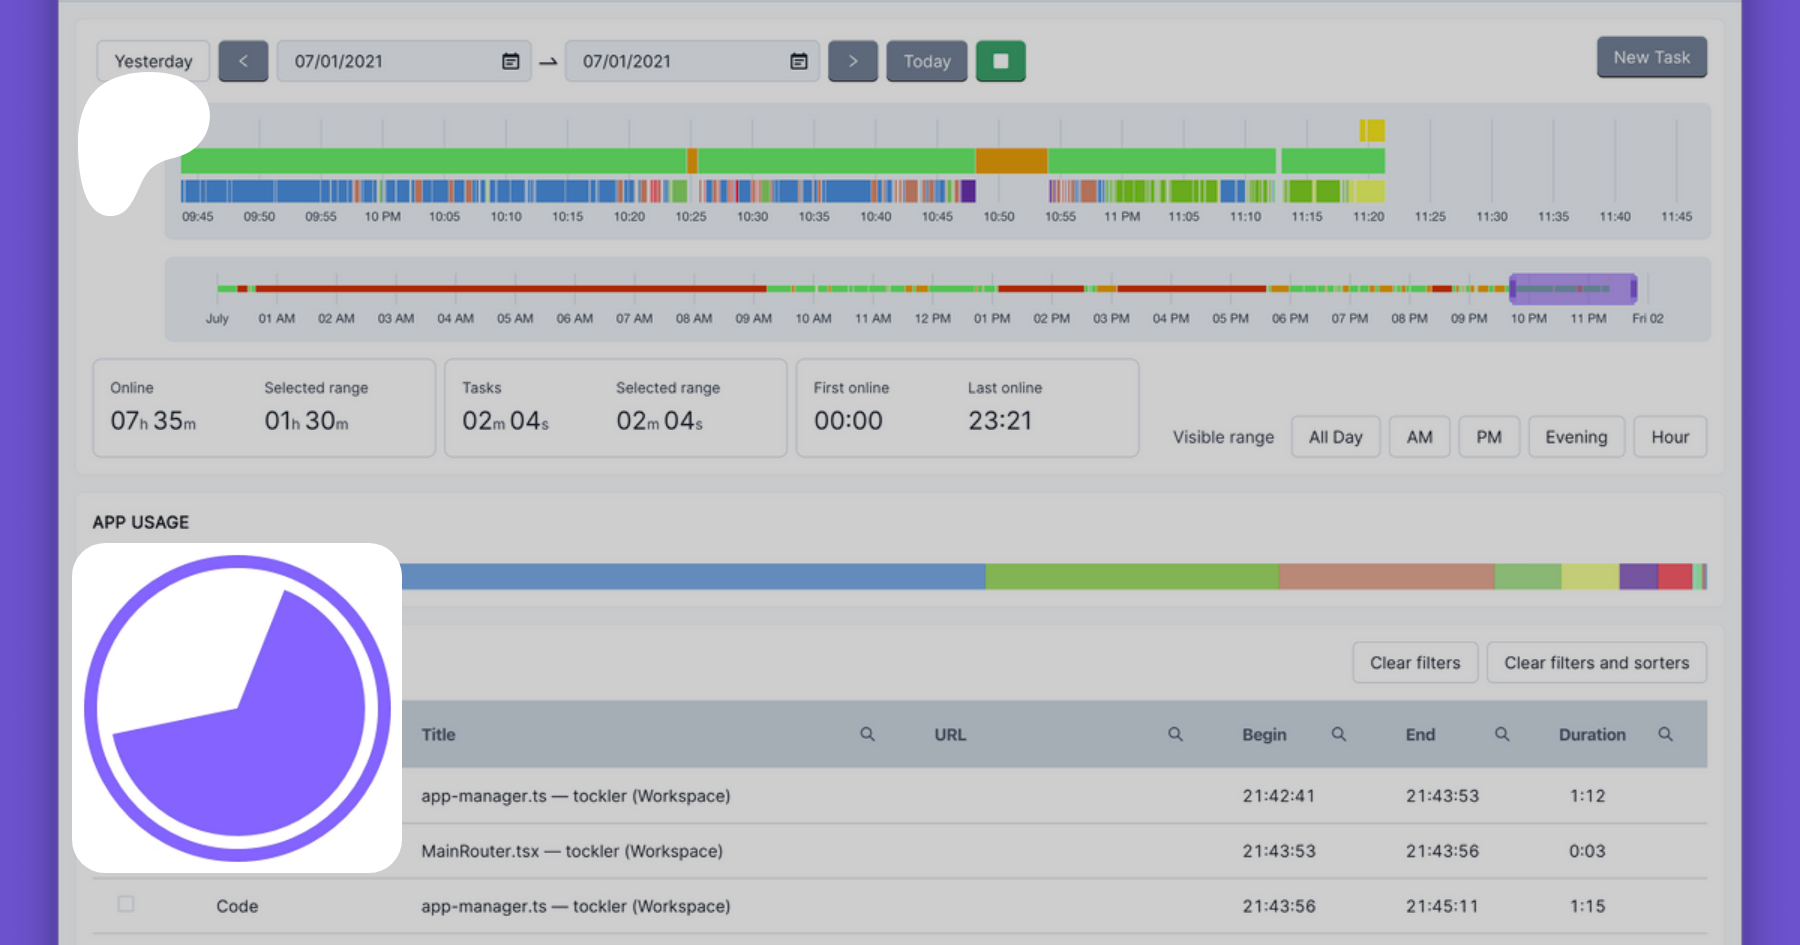Image resolution: width=1800 pixels, height=945 pixels.
Task: Set visible range to All Day
Action: point(1335,437)
